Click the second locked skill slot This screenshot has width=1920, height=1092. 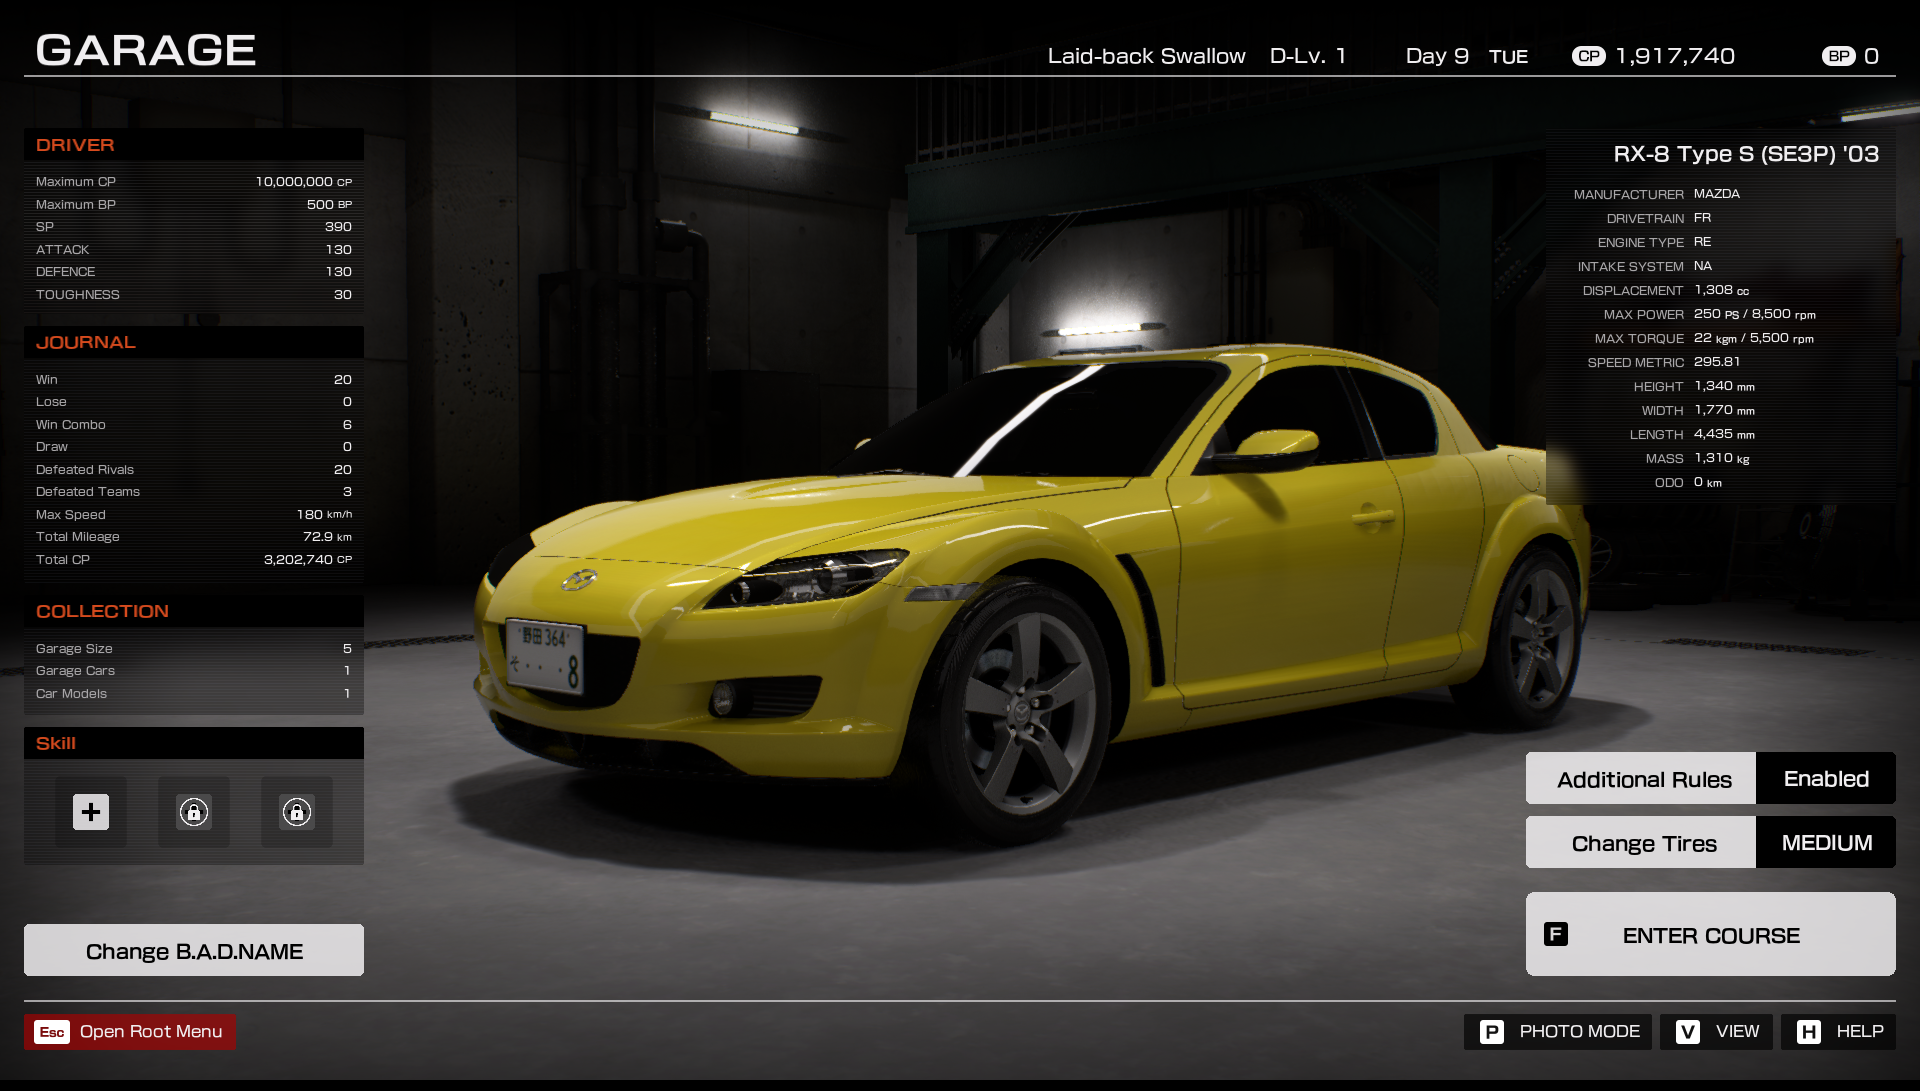pos(194,812)
